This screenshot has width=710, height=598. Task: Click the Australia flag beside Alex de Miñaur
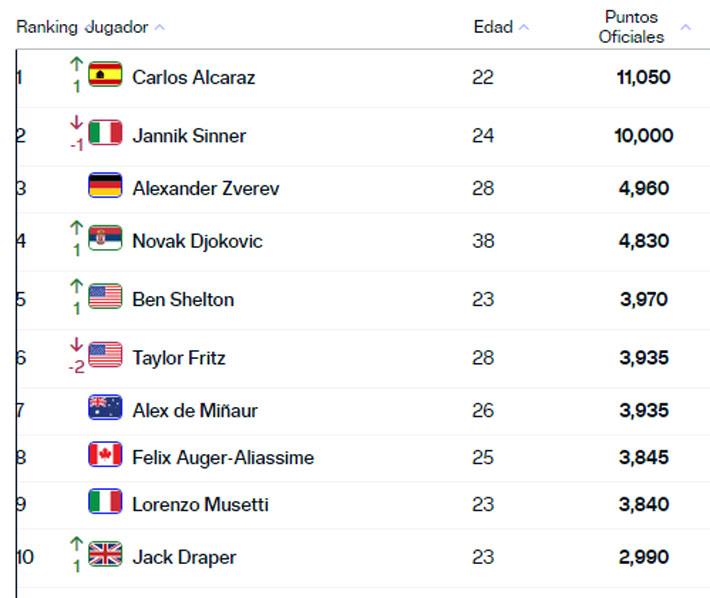click(105, 409)
